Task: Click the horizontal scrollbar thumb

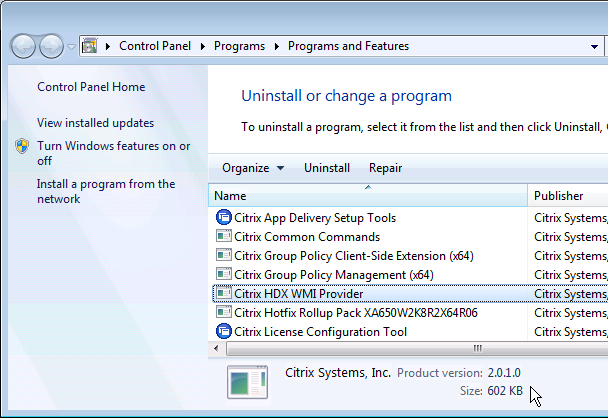Action: pos(417,348)
